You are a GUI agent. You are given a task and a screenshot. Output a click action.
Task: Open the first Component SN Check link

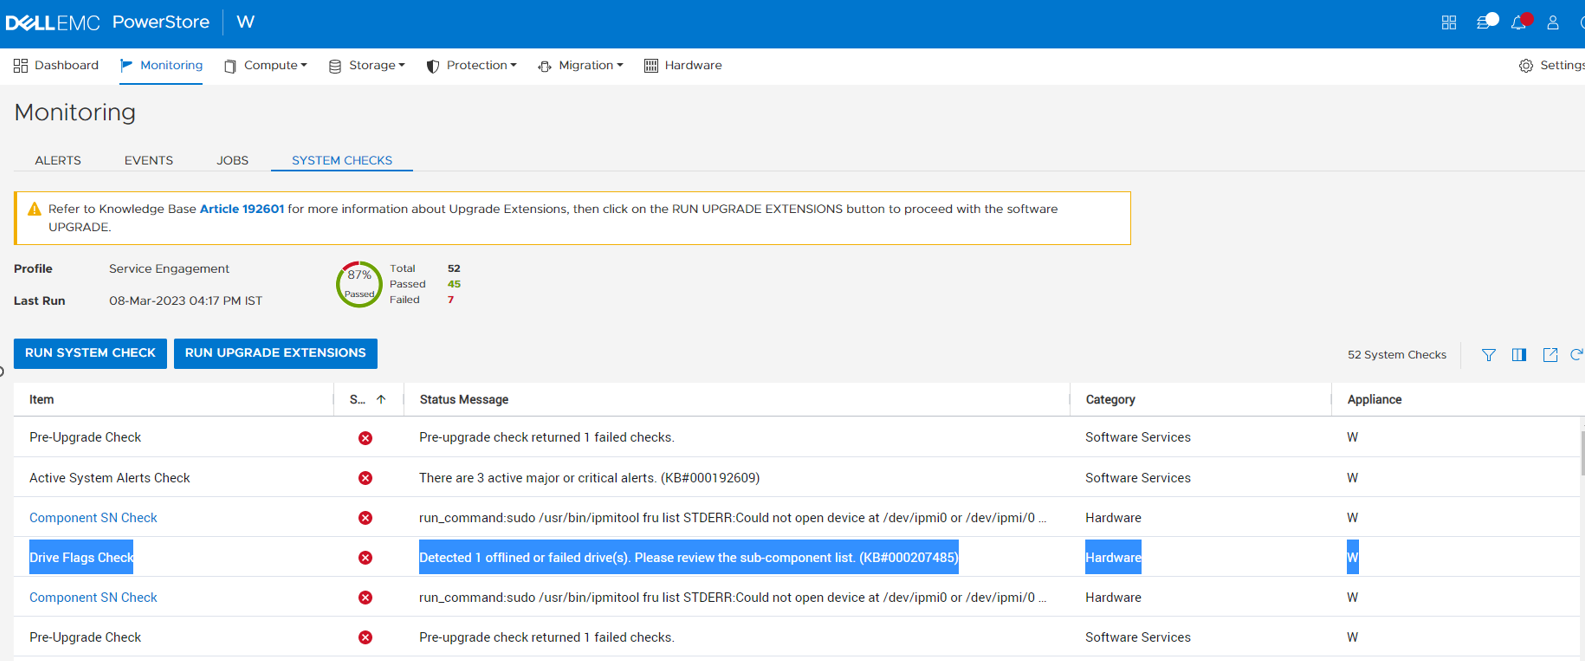pos(93,518)
